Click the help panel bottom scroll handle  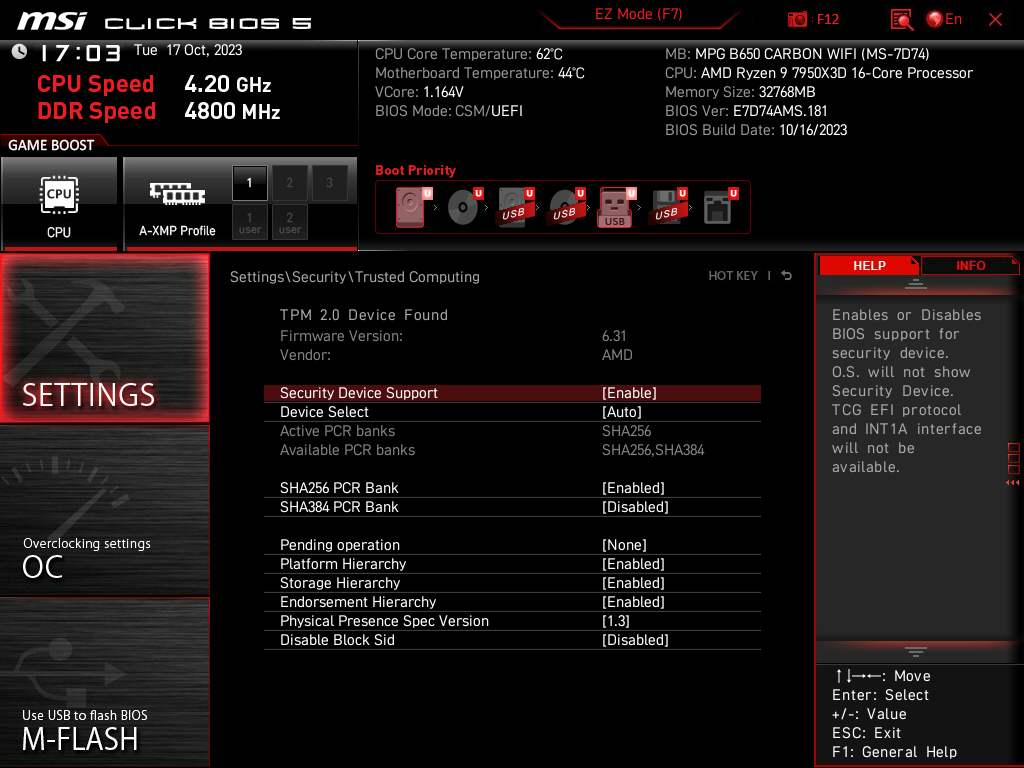(x=915, y=652)
